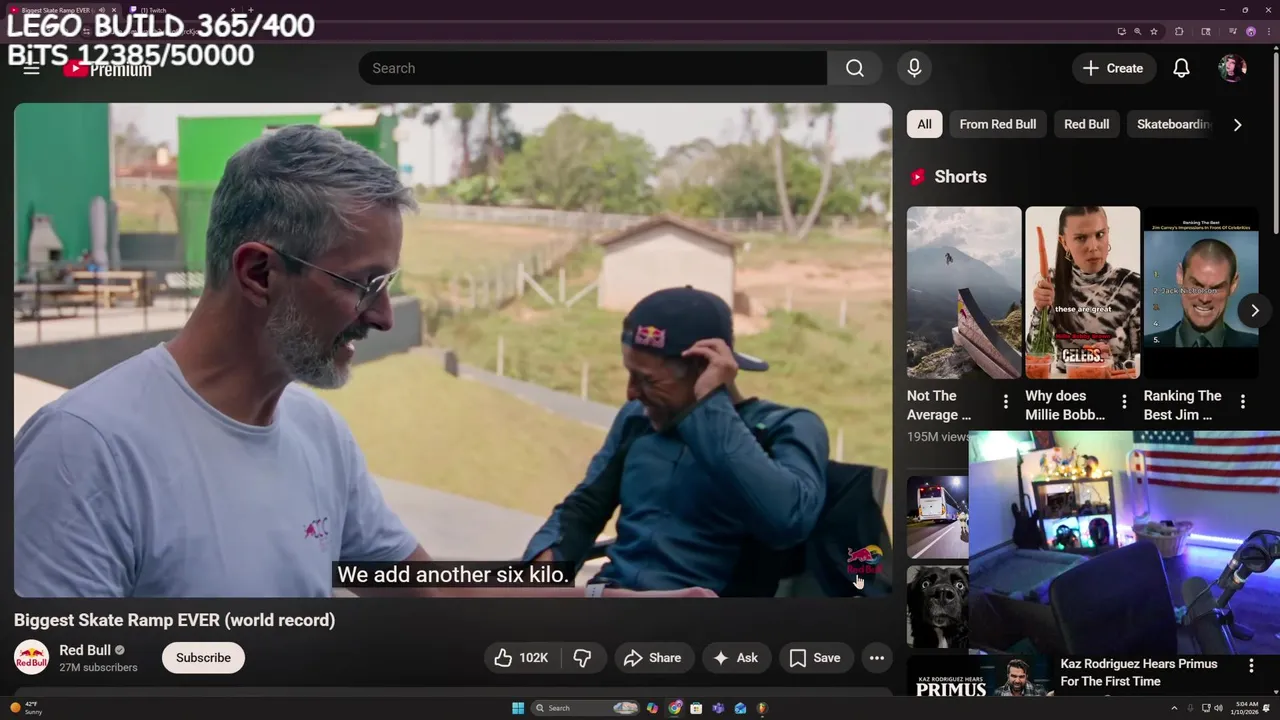Image resolution: width=1280 pixels, height=720 pixels.
Task: Click the '27M subscribers' text
Action: point(98,667)
